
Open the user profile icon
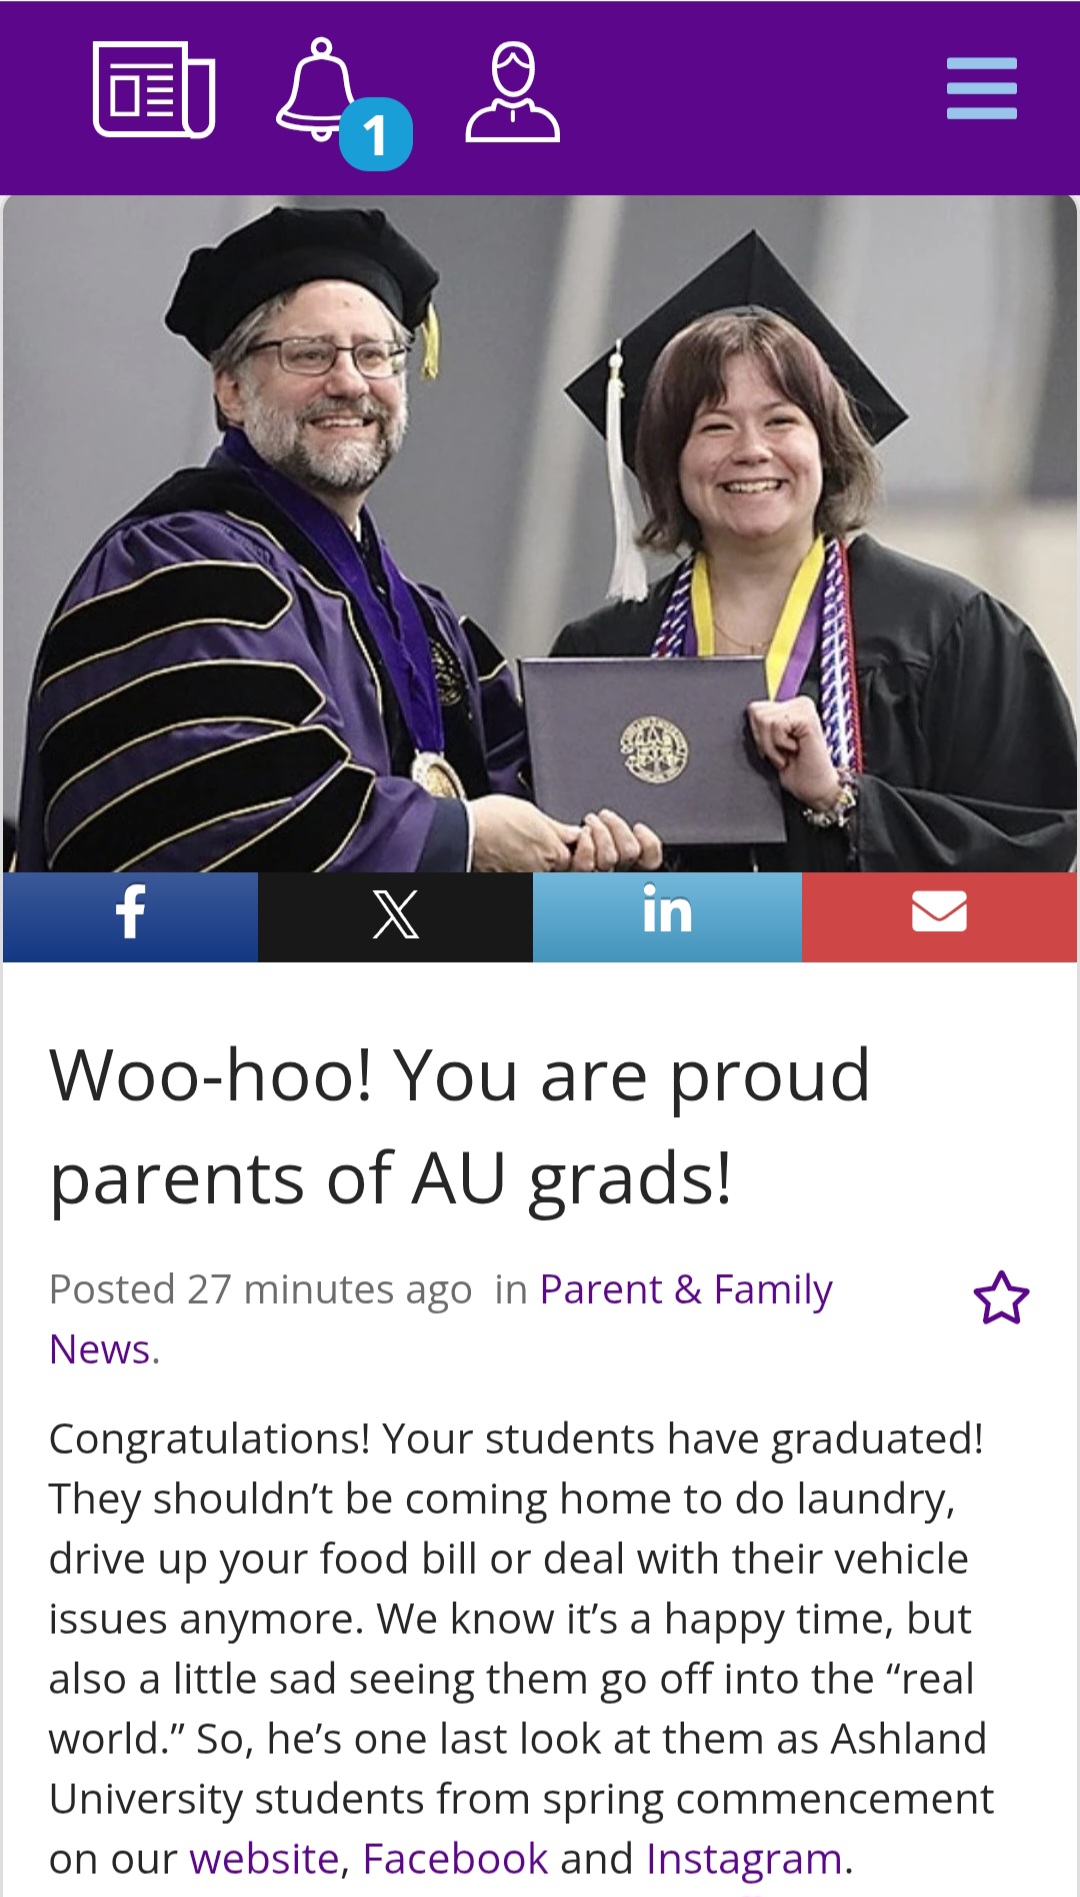click(x=512, y=92)
